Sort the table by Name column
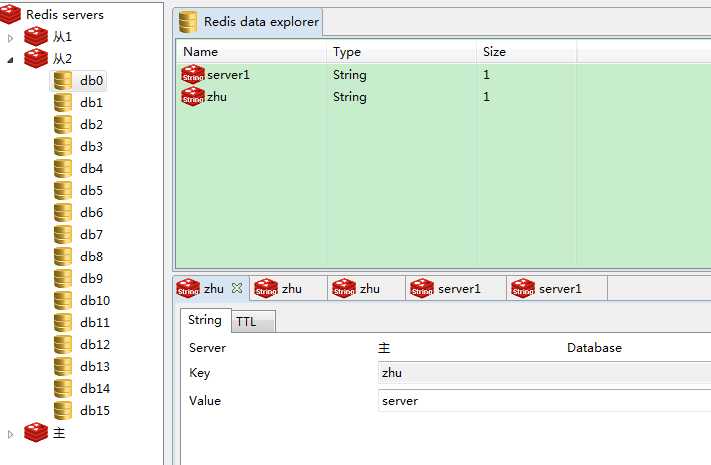This screenshot has height=465, width=711. (251, 52)
